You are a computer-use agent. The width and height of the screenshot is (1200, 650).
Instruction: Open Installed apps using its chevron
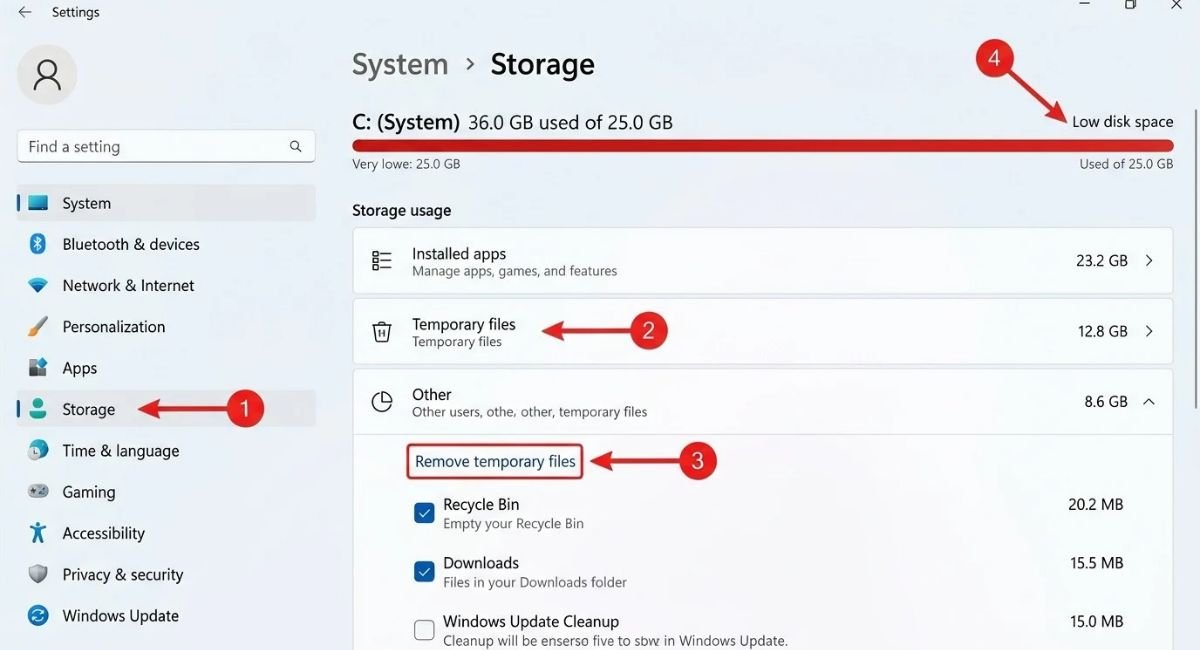(x=1149, y=260)
